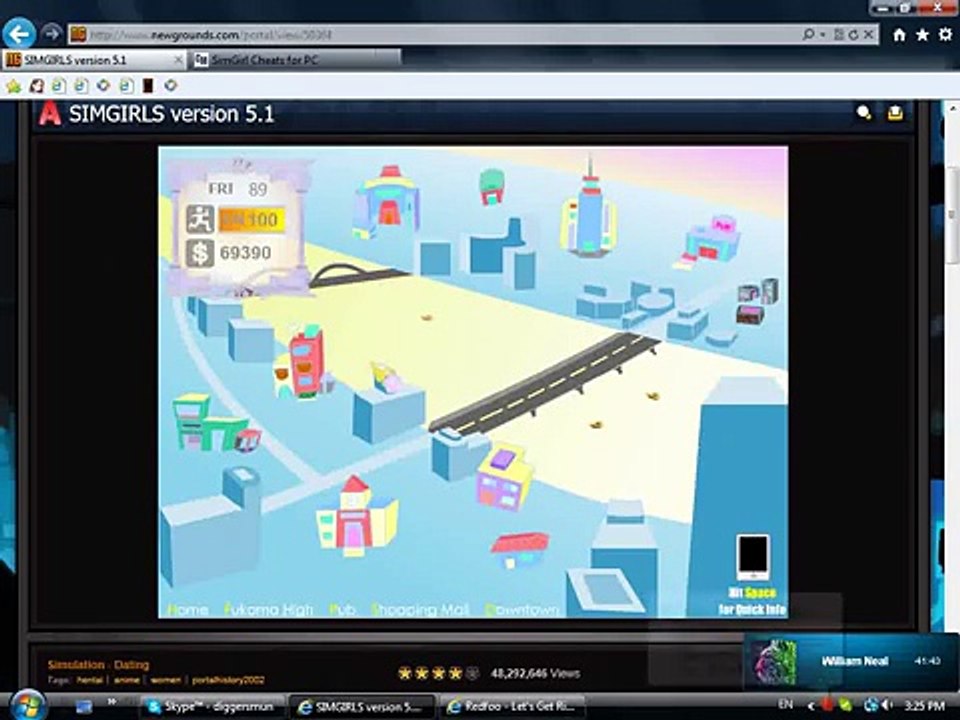The width and height of the screenshot is (960, 720).
Task: Click the dollar sign money icon
Action: [200, 253]
